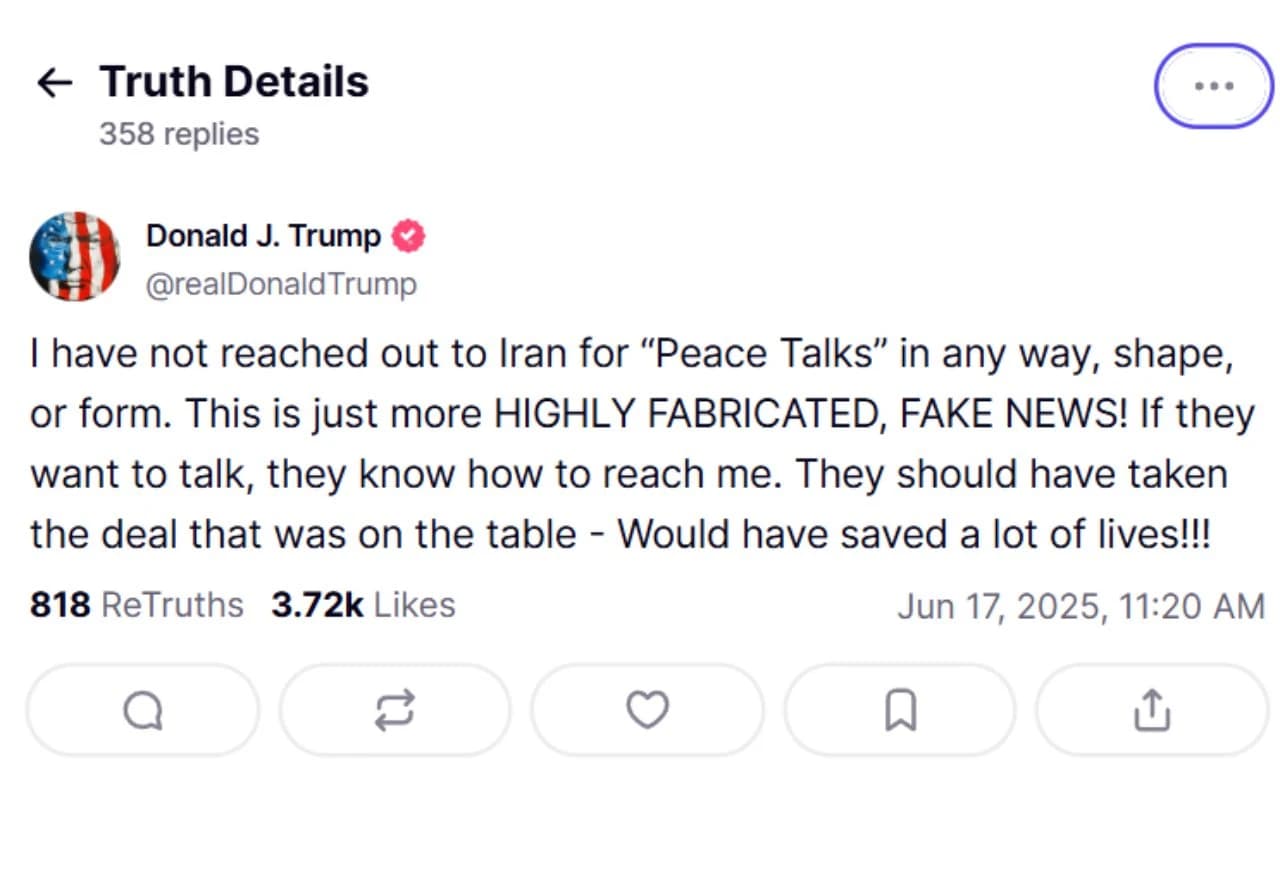Click the Jun 17 timestamp link
The width and height of the screenshot is (1280, 880).
coord(1080,606)
